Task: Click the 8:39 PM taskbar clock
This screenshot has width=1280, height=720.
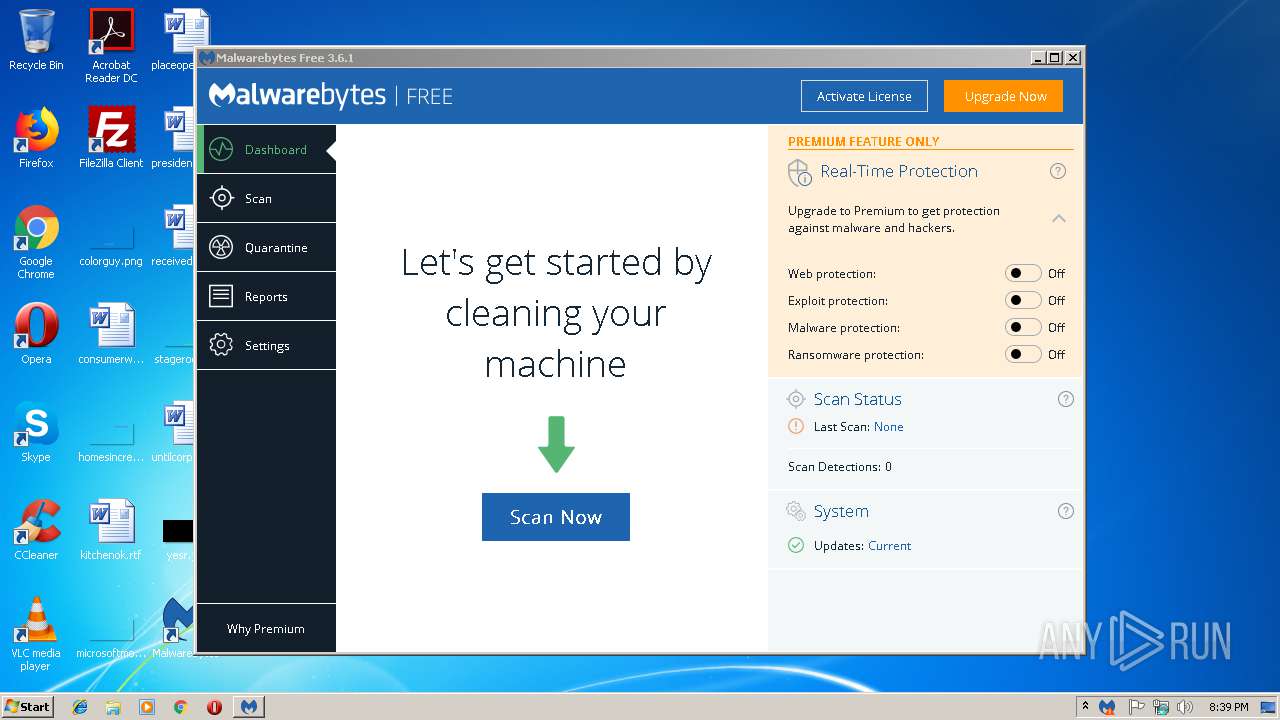Action: tap(1228, 707)
